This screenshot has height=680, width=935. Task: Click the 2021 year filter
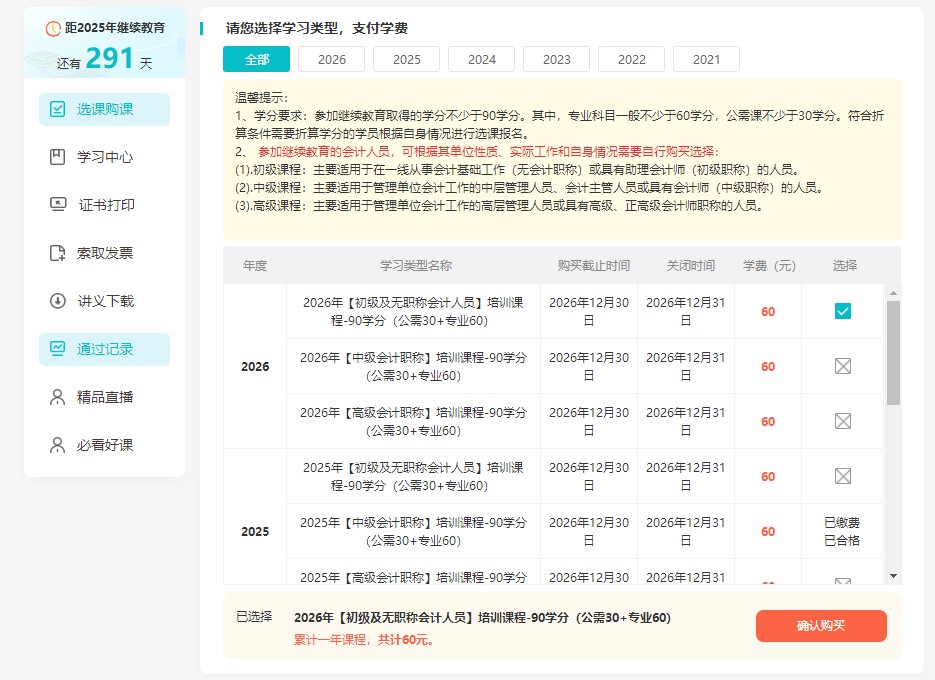point(706,59)
